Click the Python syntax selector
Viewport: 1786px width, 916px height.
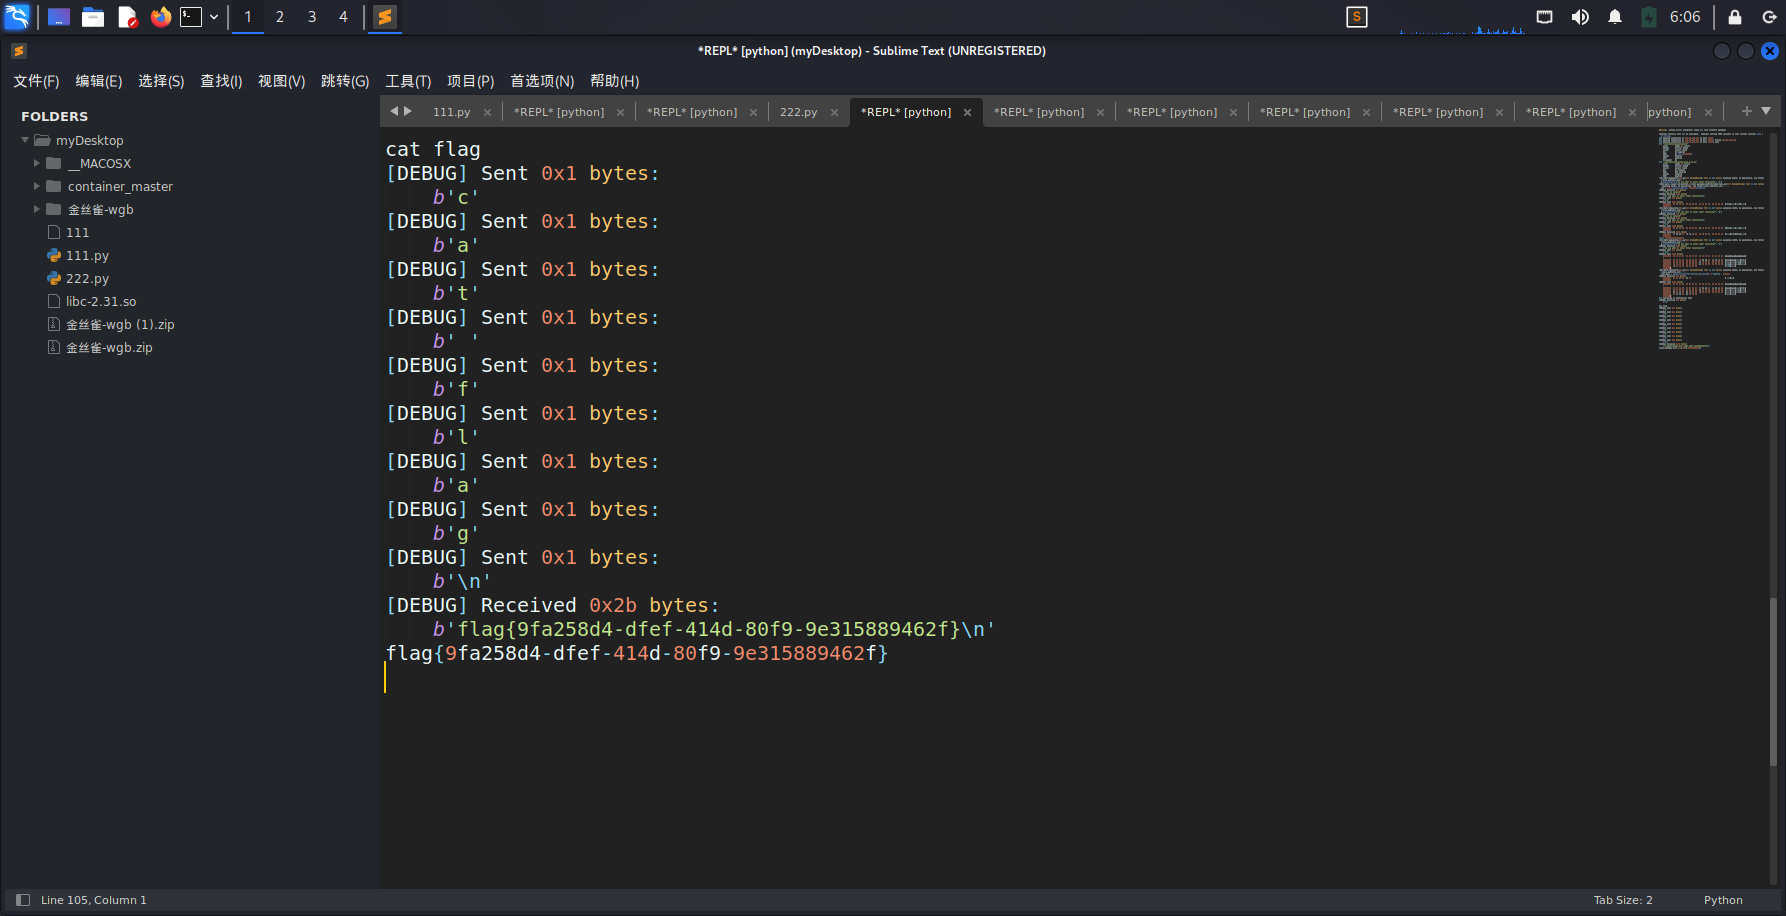[x=1722, y=900]
